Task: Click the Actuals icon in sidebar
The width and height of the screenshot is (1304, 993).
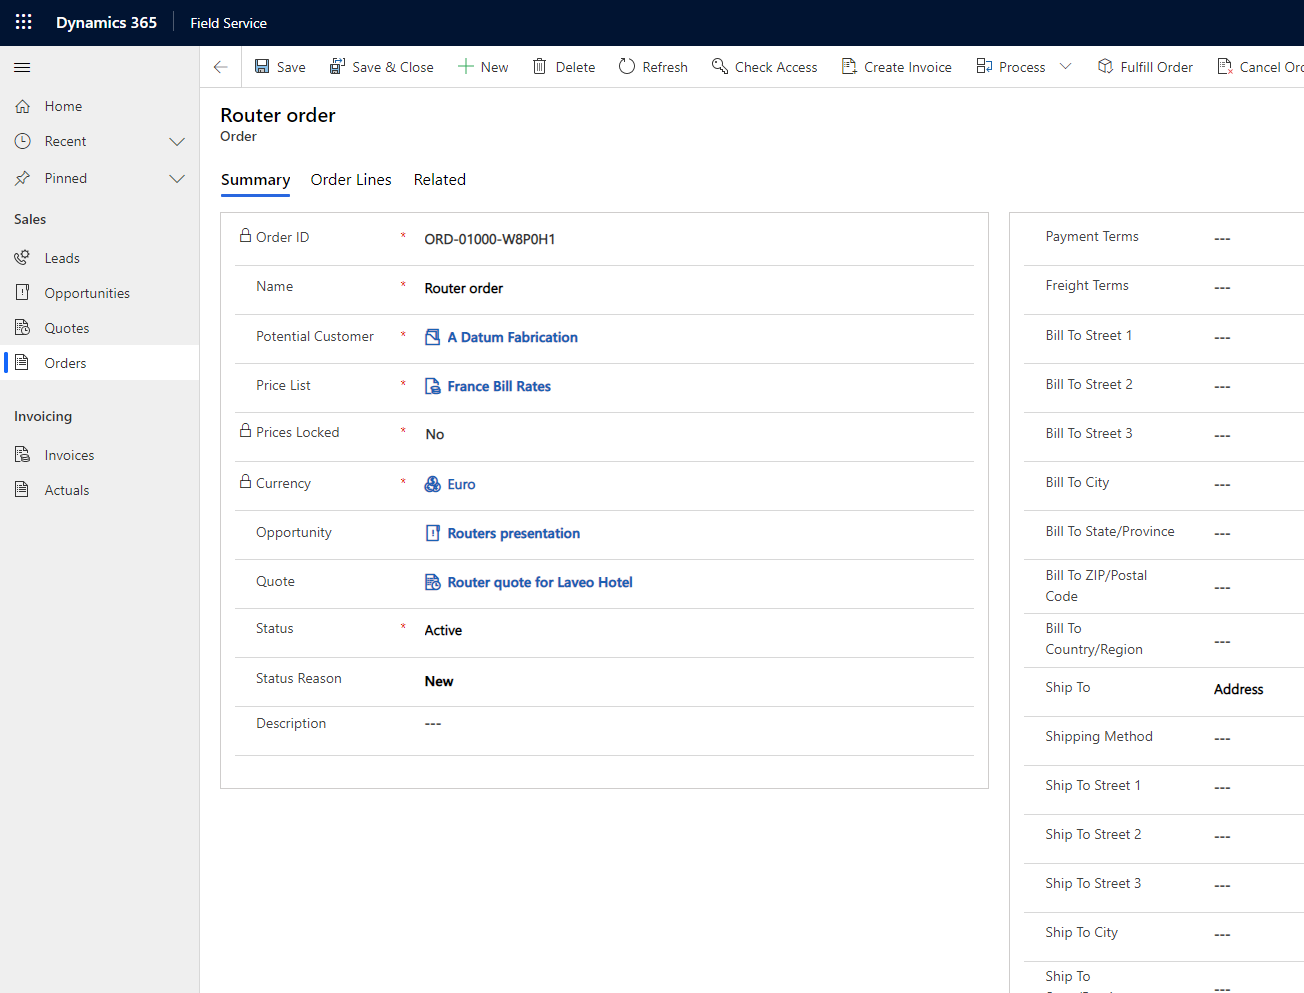Action: click(22, 489)
